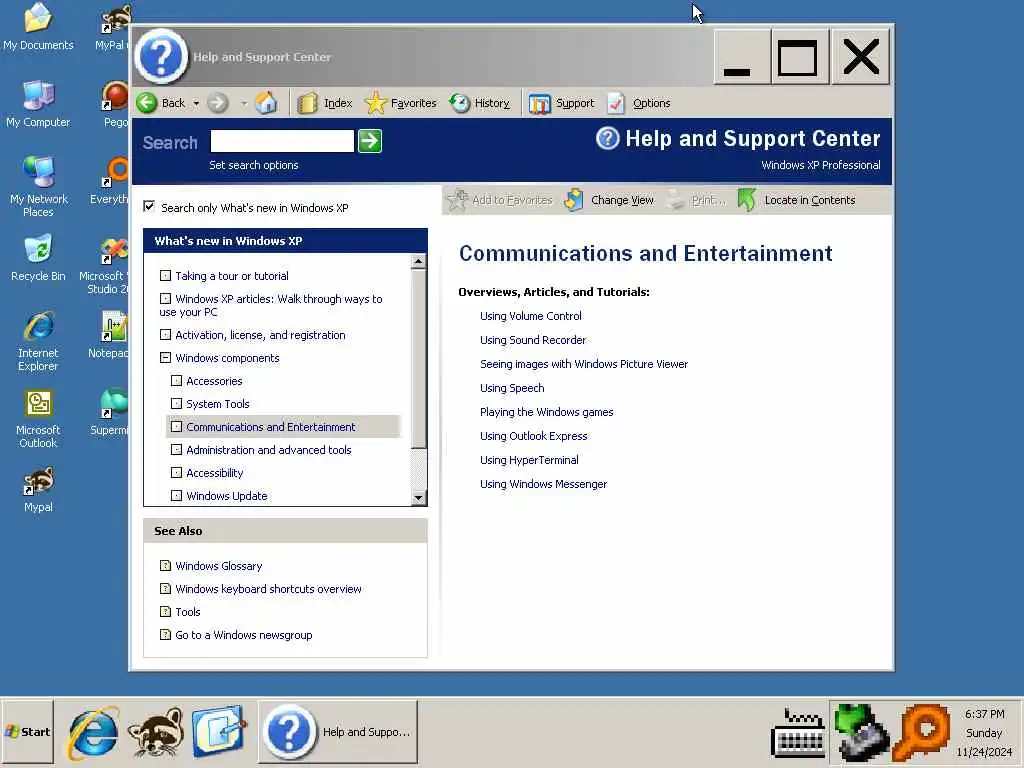Toggle Search only What's new checkbox
Viewport: 1024px width, 768px height.
click(149, 206)
